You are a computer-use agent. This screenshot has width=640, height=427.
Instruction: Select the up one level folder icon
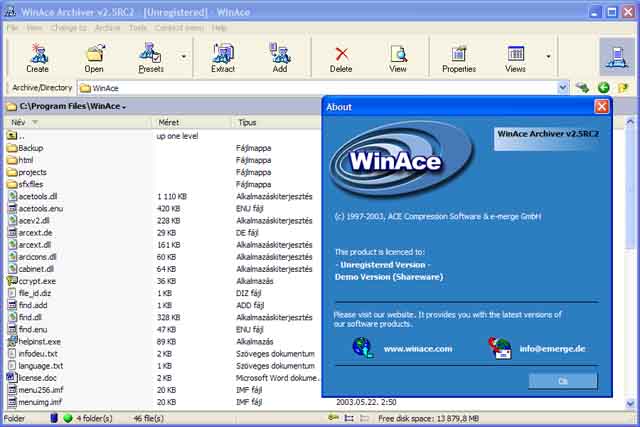[x=12, y=136]
